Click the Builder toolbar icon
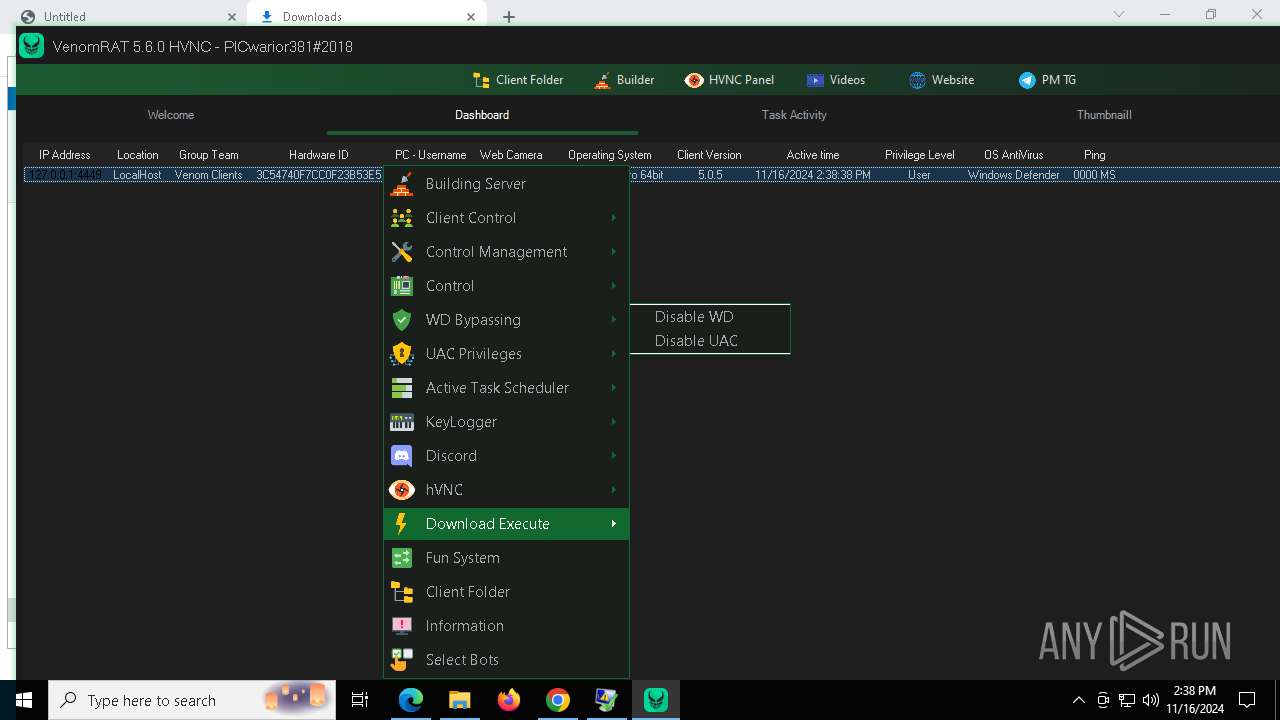1280x720 pixels. tap(602, 80)
